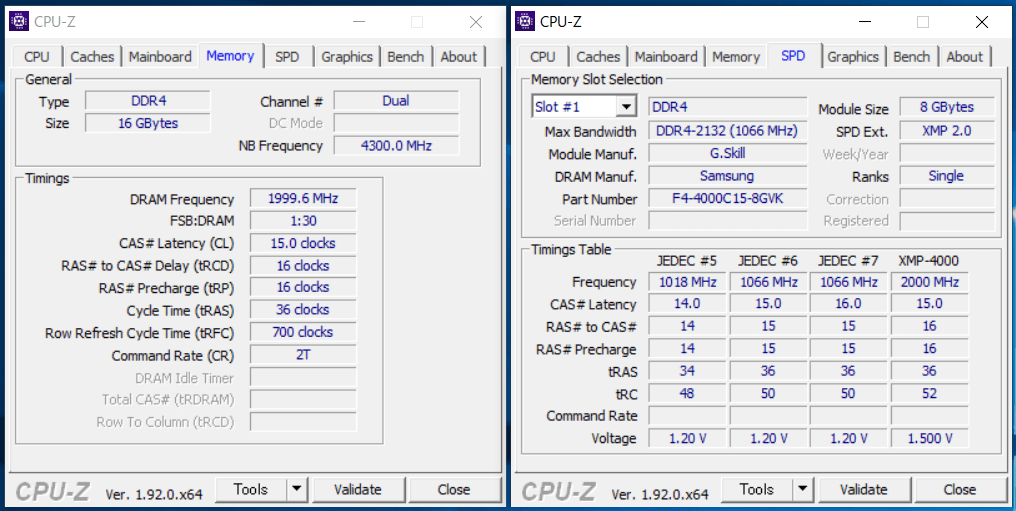Click XMP-4000 tRC value 52
Image resolution: width=1016 pixels, height=511 pixels.
pos(930,393)
